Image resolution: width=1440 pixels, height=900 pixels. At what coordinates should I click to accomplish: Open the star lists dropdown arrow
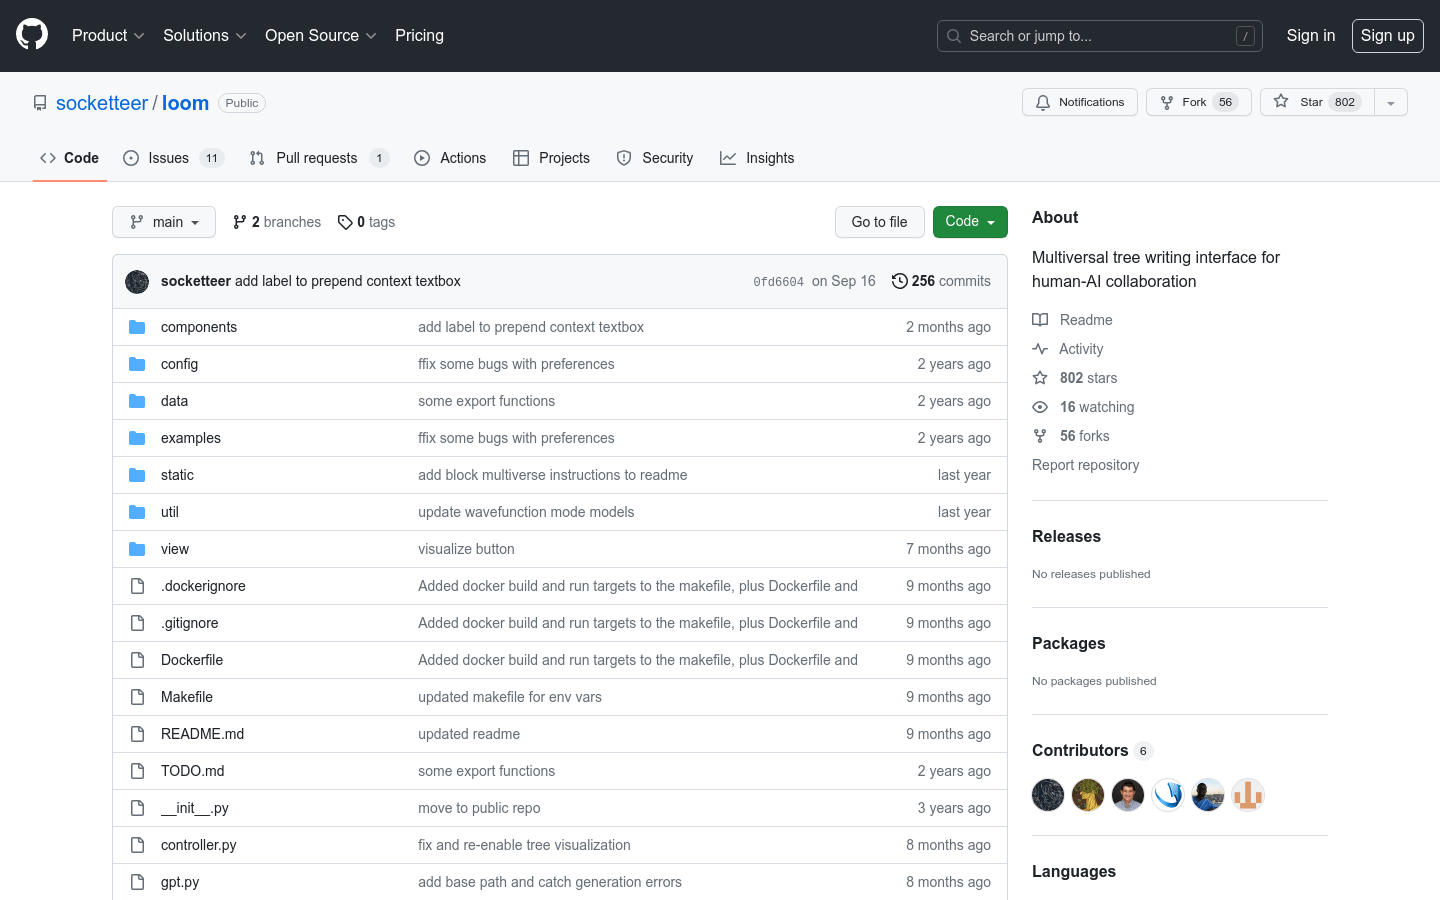[1390, 102]
